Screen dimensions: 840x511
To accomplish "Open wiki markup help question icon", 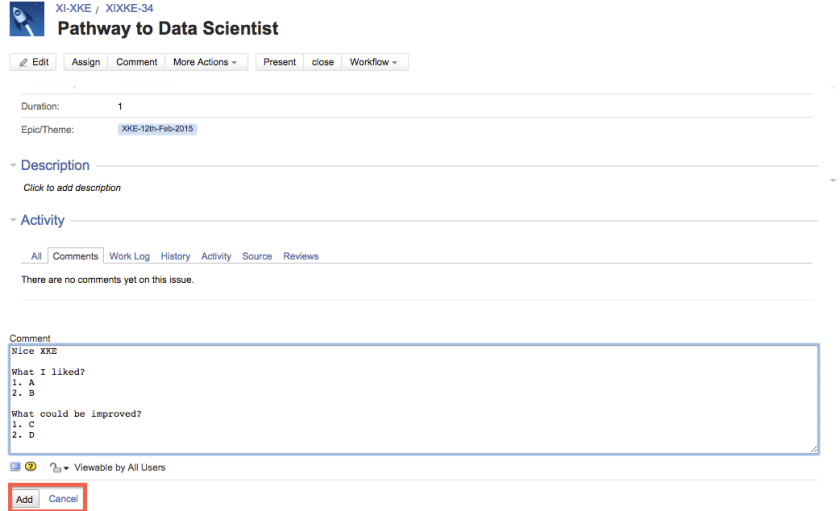I will coord(31,467).
